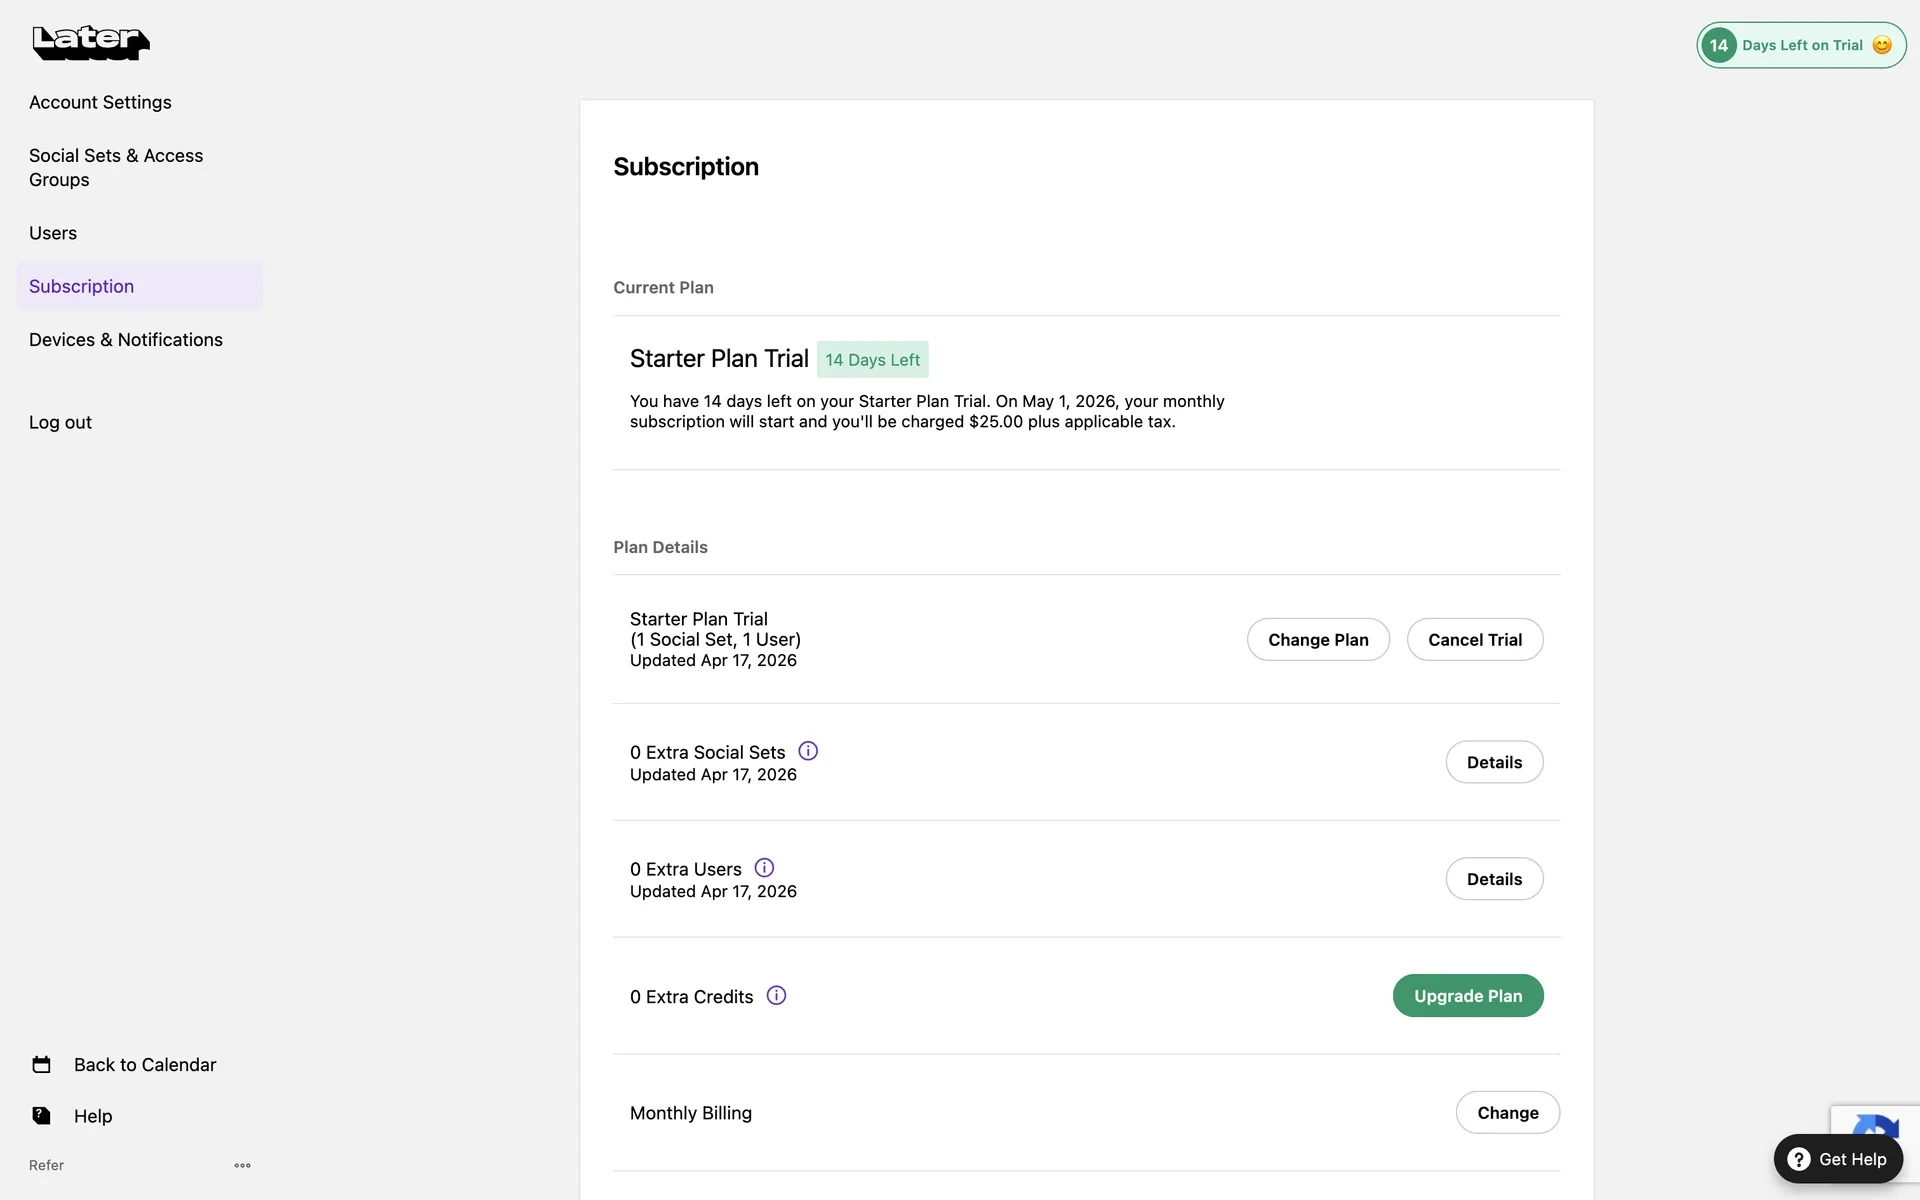Click Change next to Monthly Billing
Viewport: 1920px width, 1200px height.
1508,1113
